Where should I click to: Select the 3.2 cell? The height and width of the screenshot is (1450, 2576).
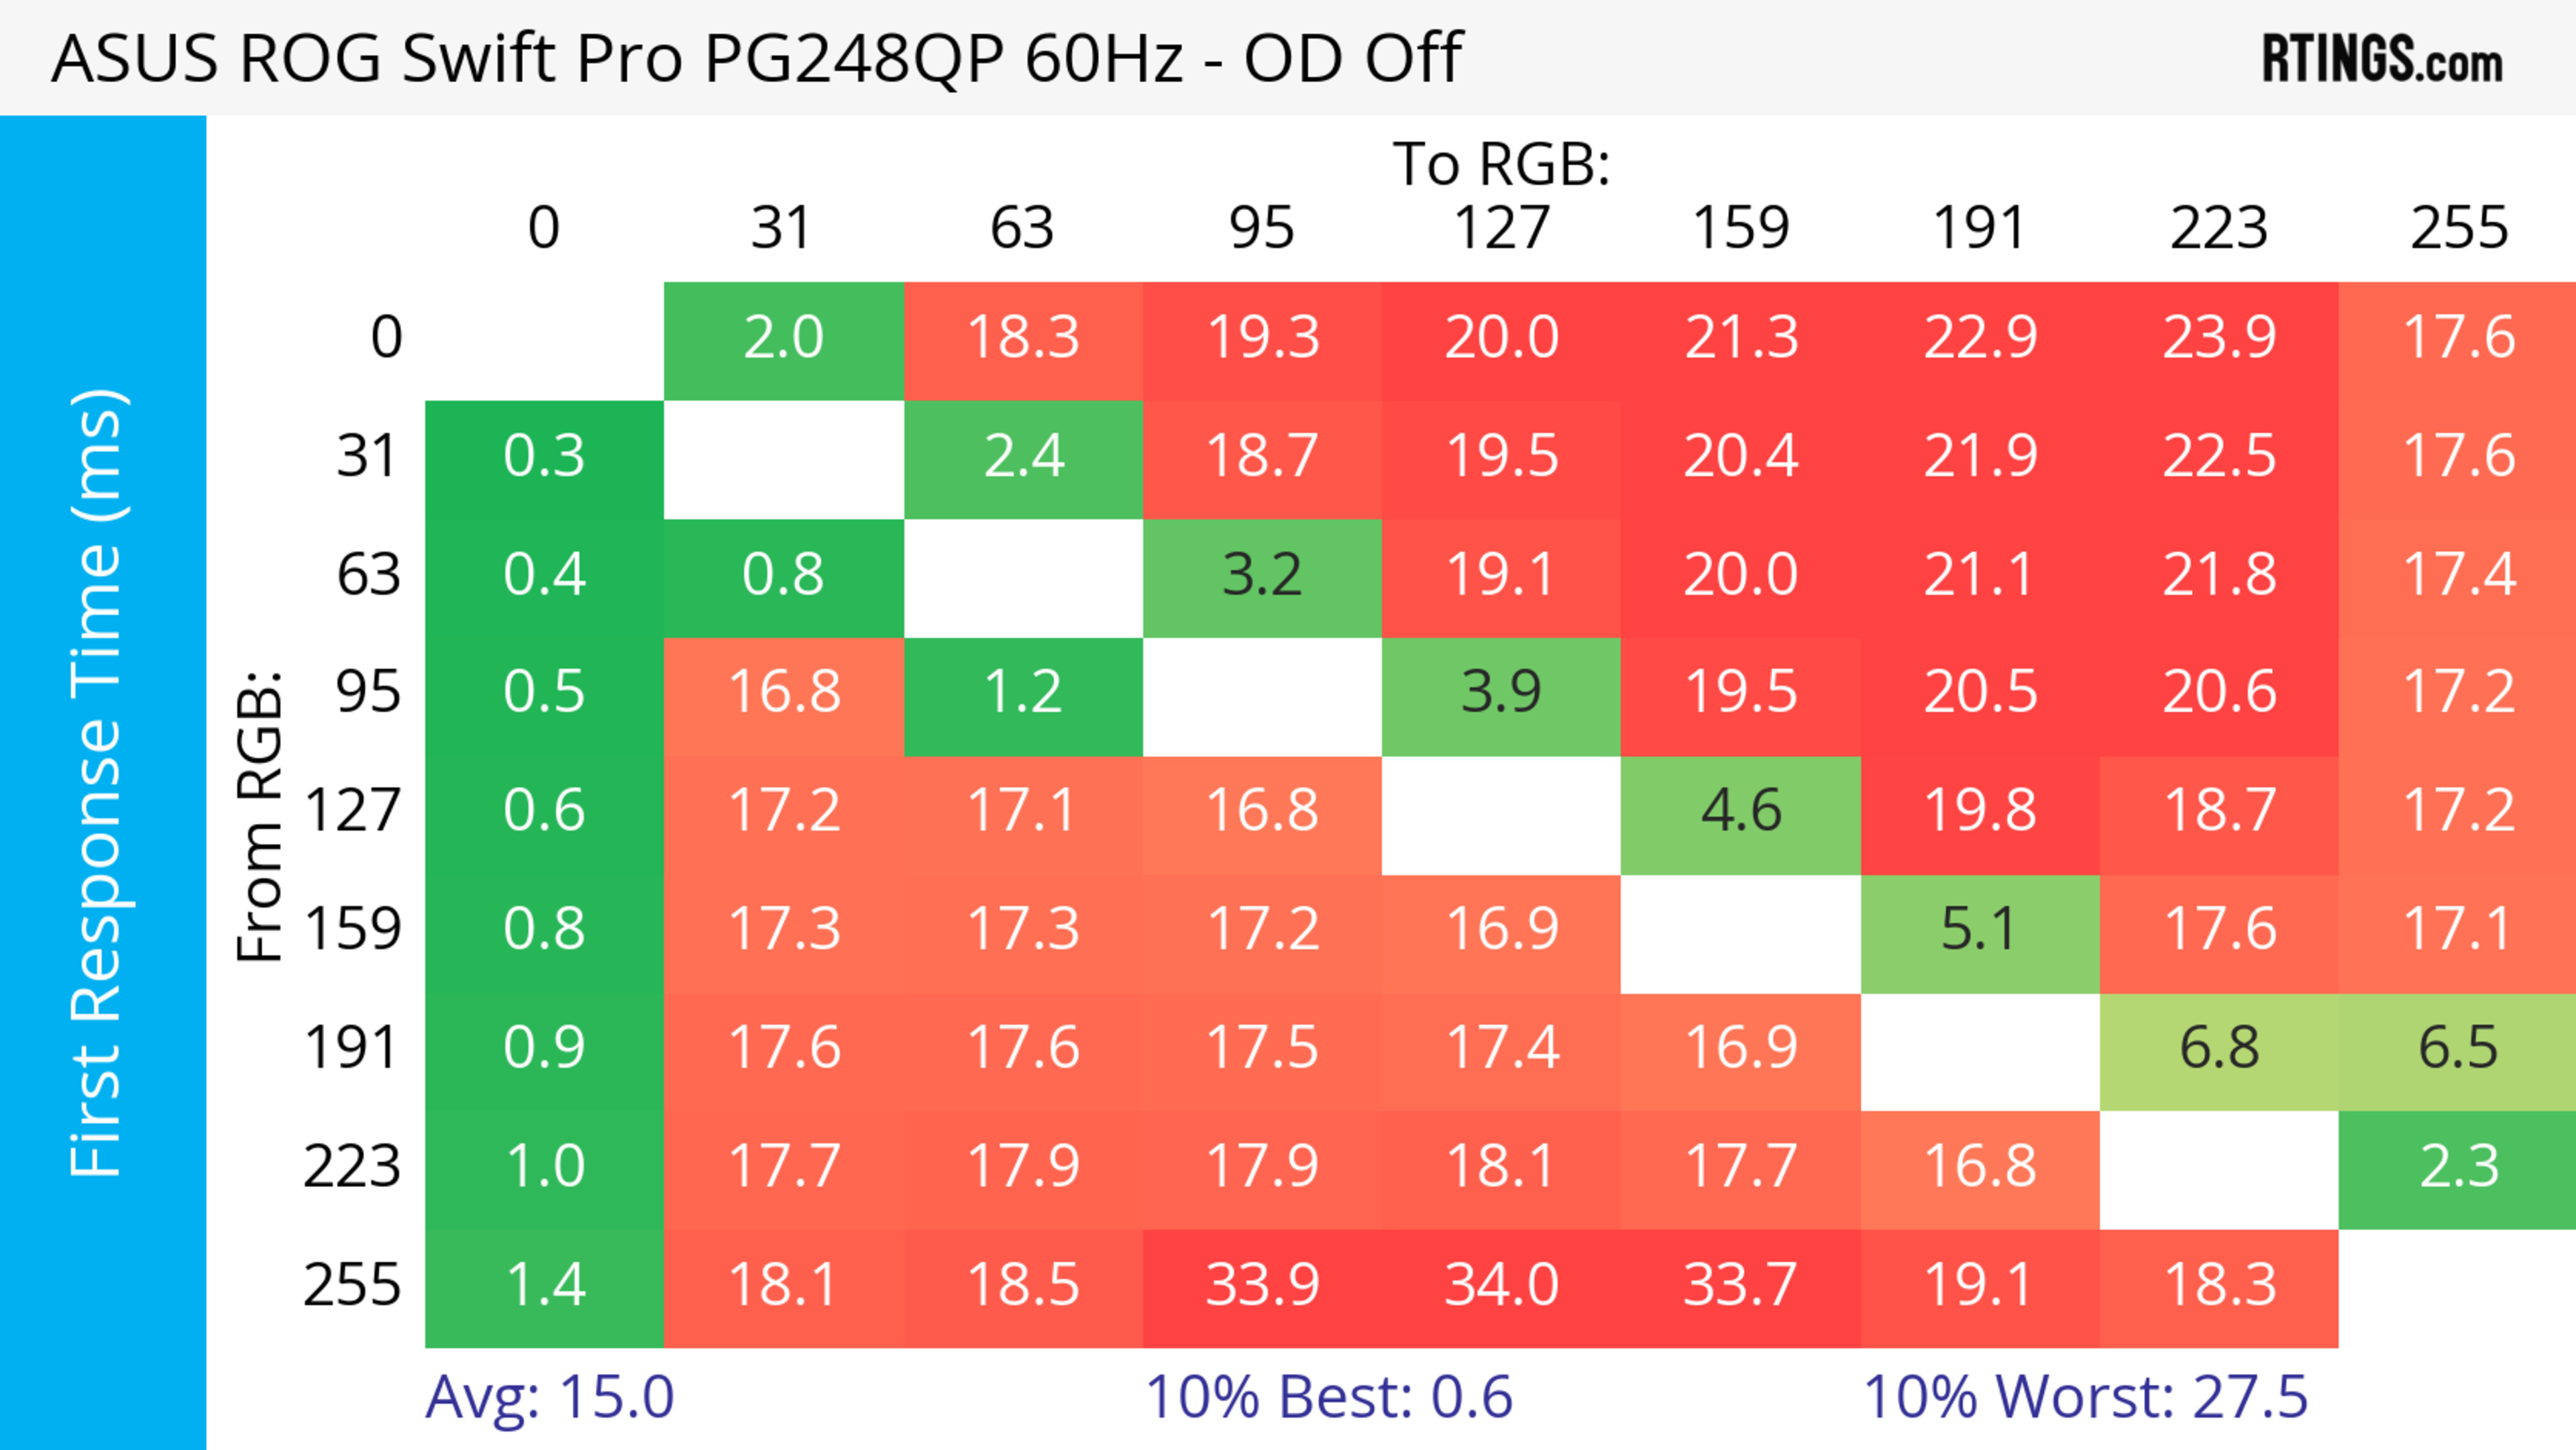[x=1262, y=575]
